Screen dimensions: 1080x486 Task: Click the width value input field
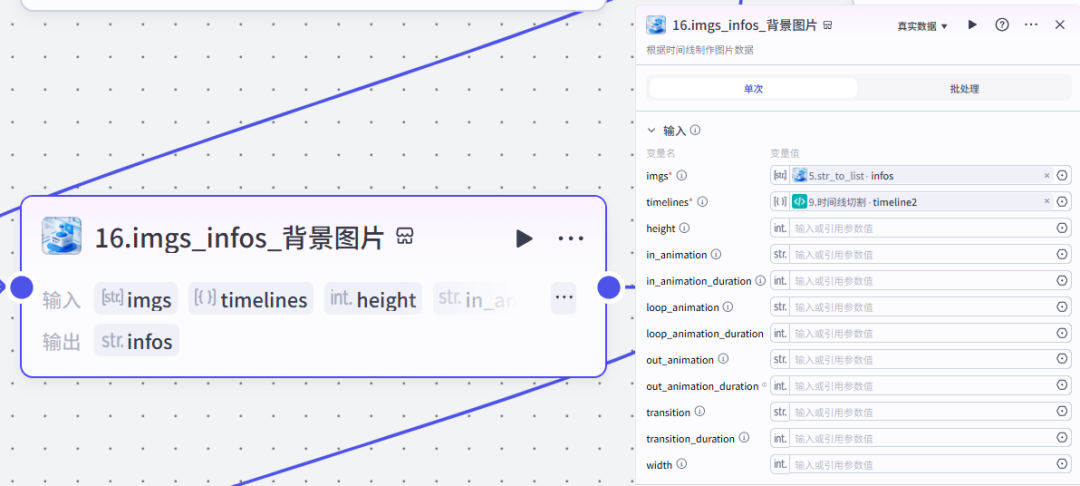coord(922,464)
